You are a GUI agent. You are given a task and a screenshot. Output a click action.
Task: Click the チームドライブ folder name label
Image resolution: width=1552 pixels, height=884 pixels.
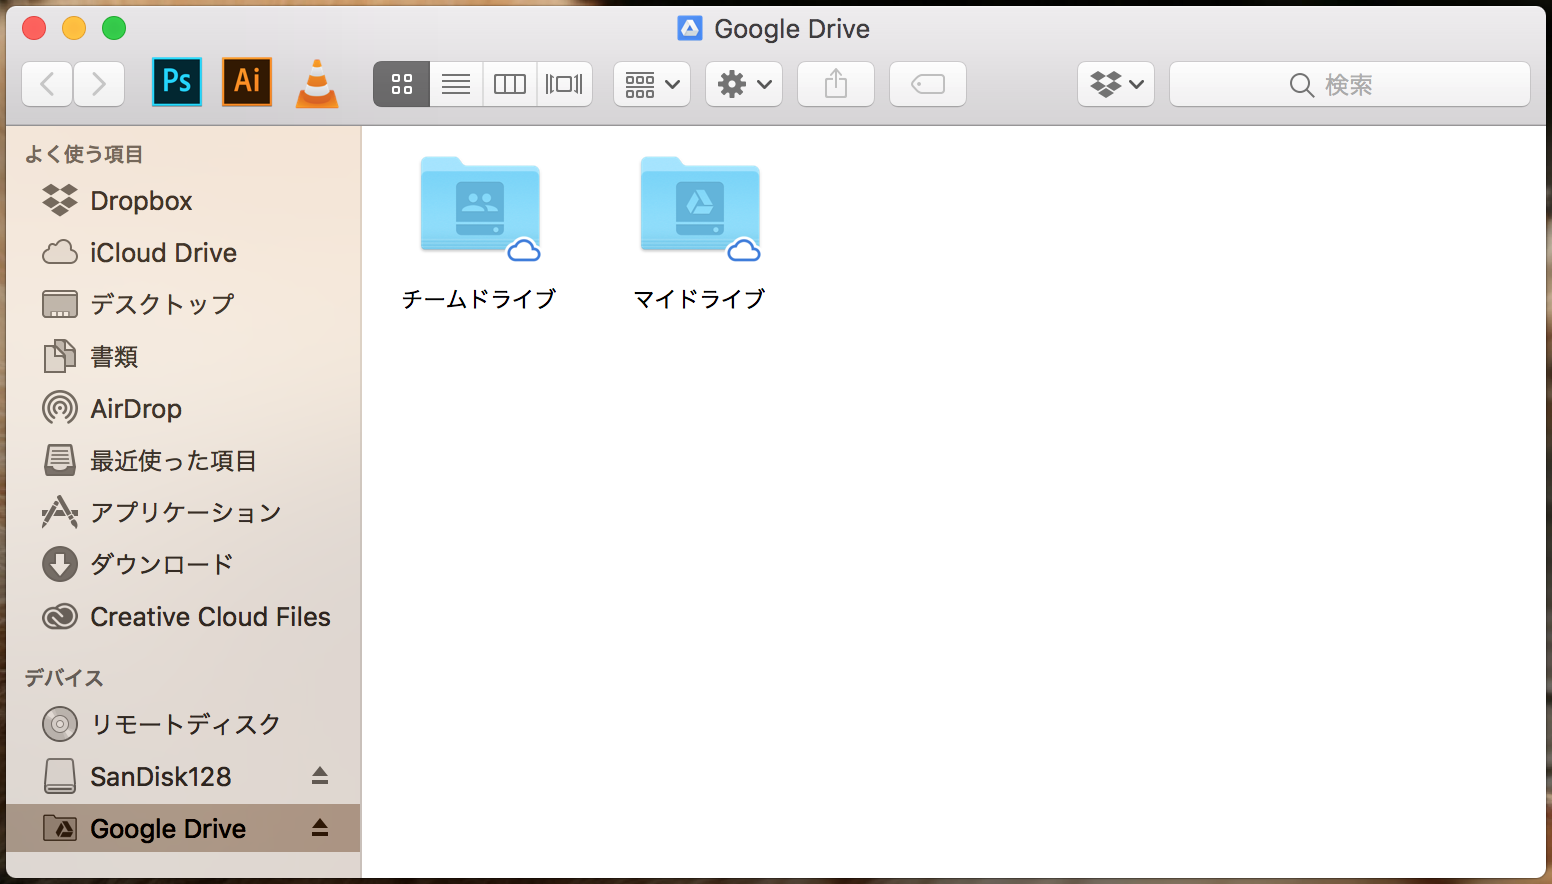coord(479,299)
